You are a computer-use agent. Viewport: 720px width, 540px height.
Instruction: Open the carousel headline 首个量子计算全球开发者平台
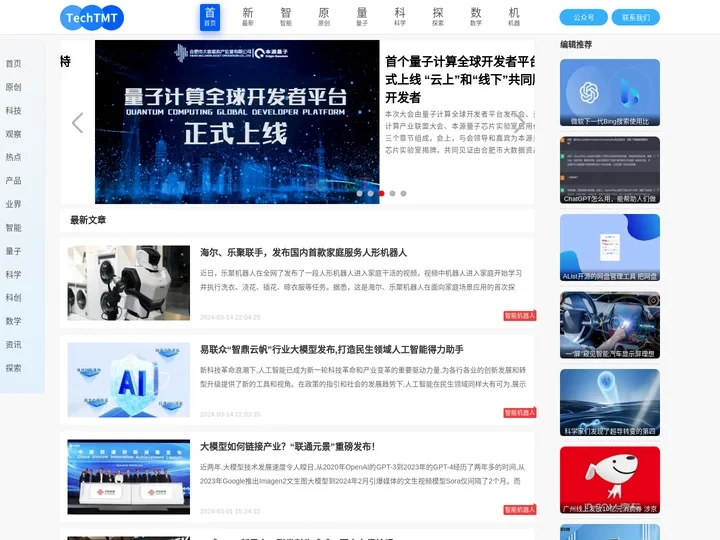[x=460, y=79]
